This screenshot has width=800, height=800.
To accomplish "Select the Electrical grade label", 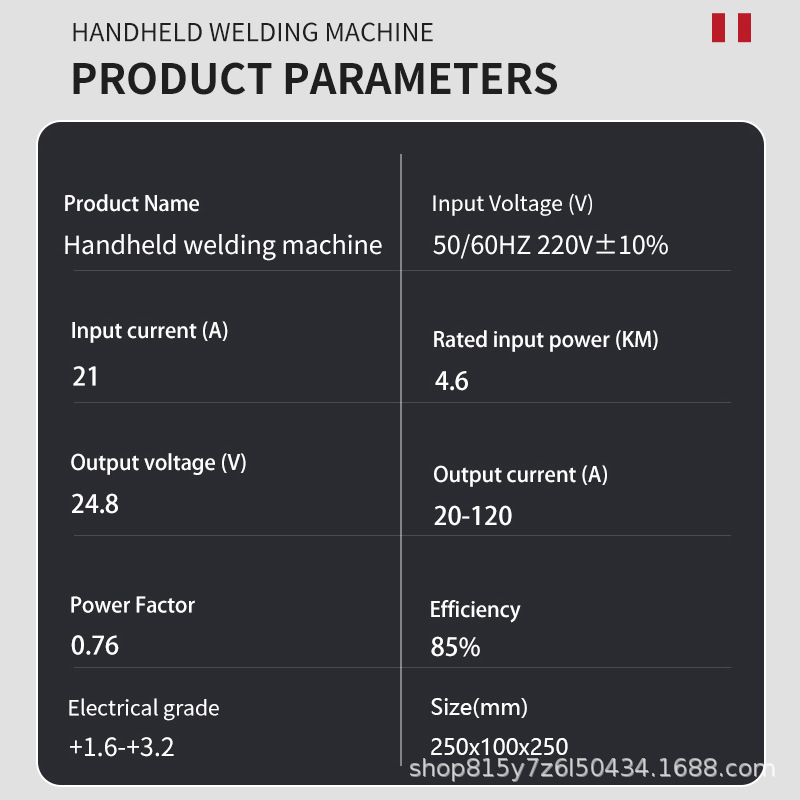I will [143, 709].
